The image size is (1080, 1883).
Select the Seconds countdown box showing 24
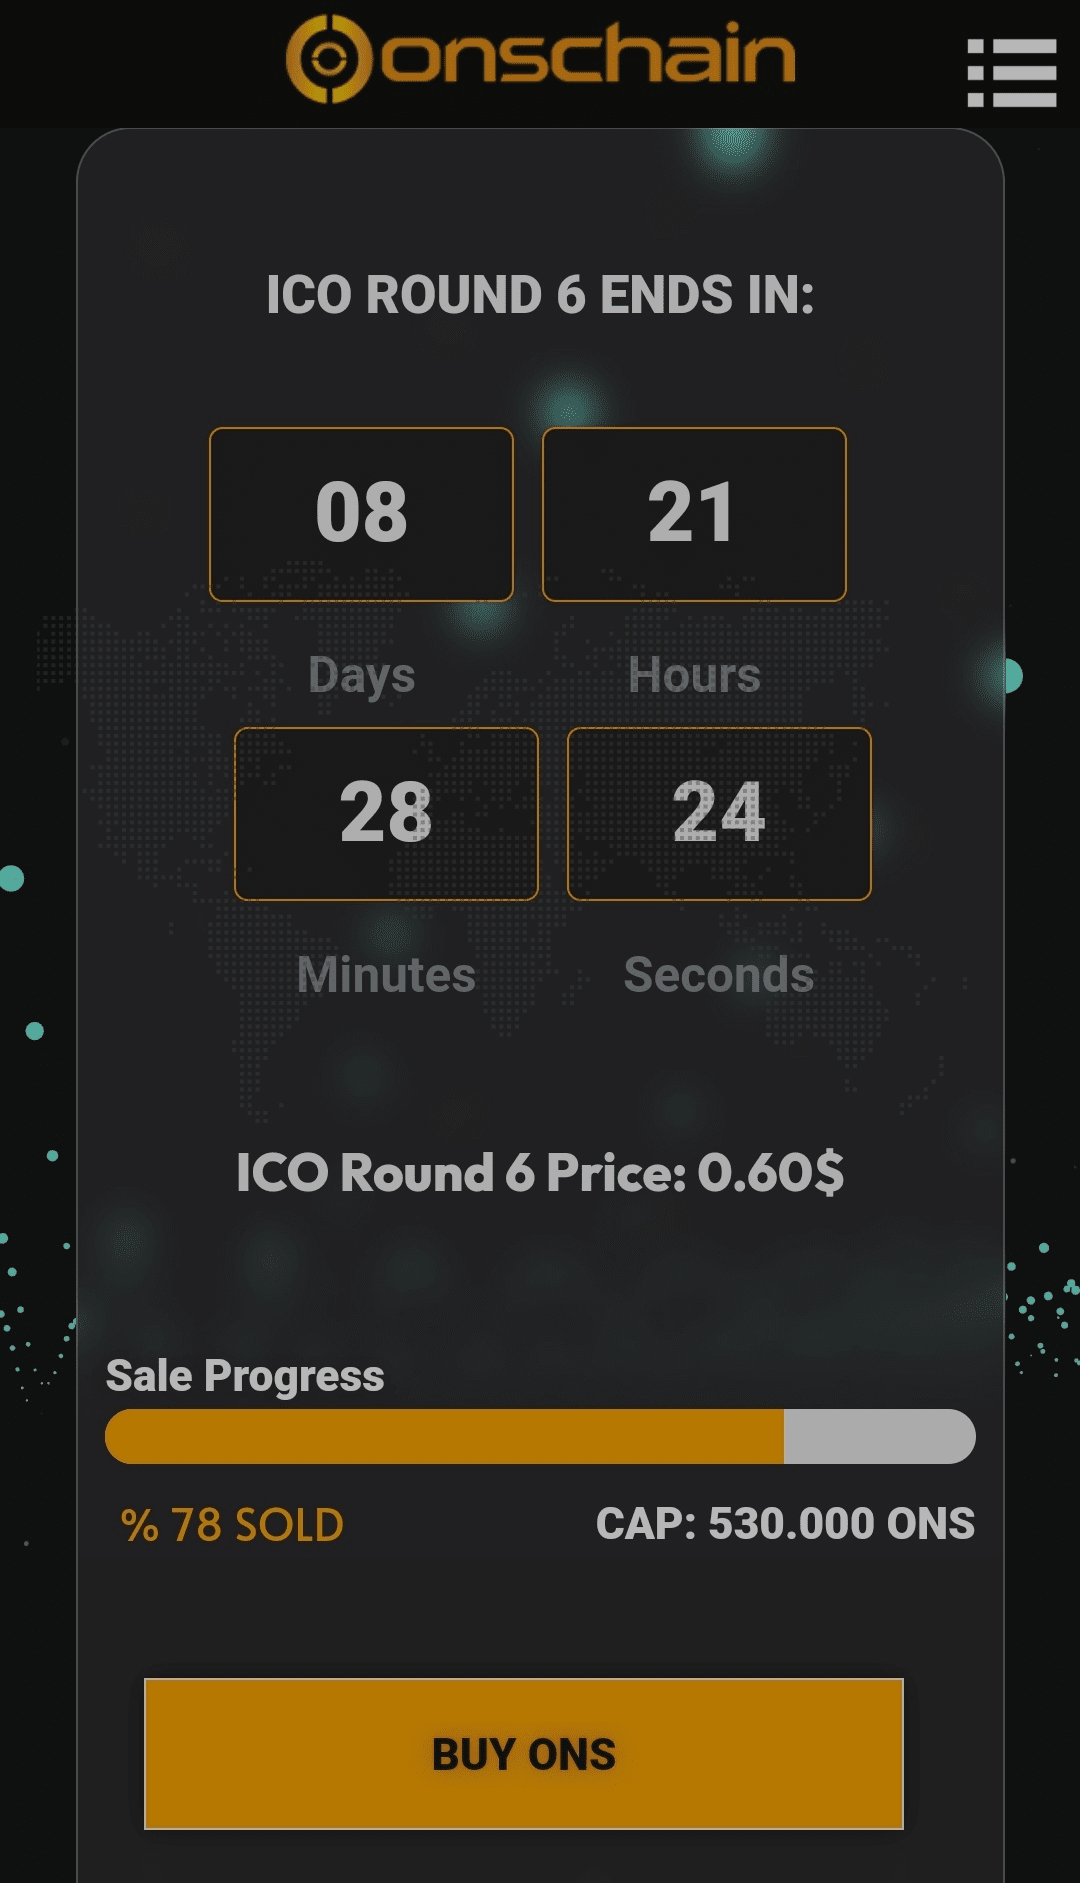[719, 814]
